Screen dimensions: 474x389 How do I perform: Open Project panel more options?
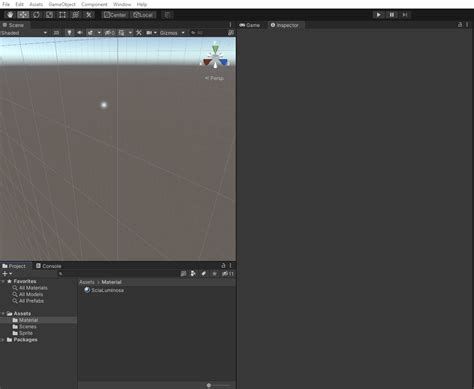pyautogui.click(x=230, y=266)
